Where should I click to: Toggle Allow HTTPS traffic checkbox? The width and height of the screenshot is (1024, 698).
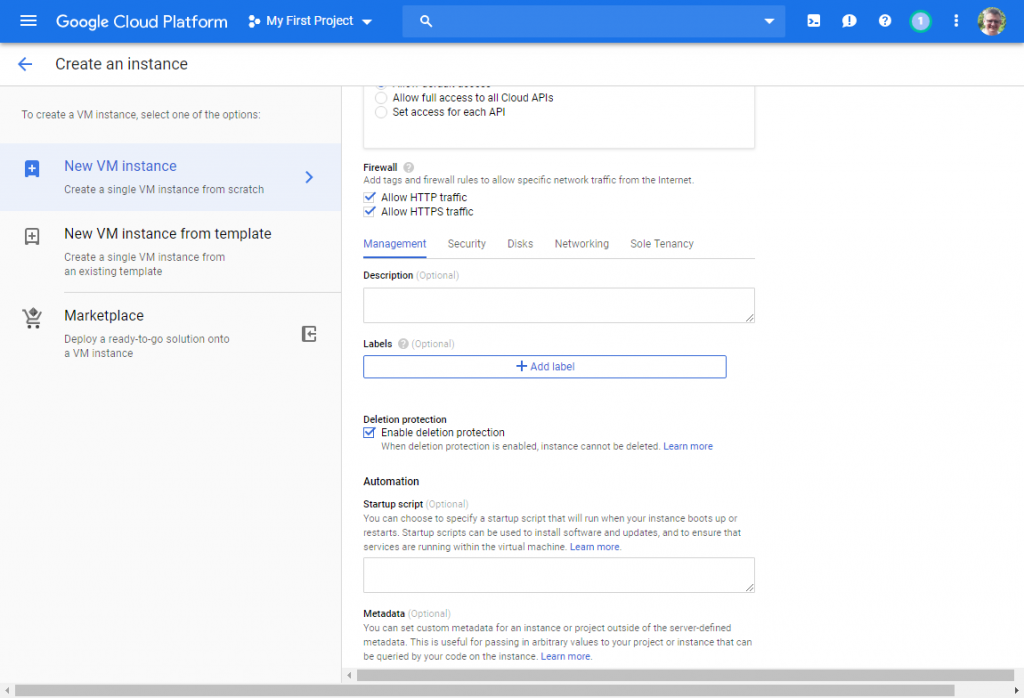pos(370,212)
